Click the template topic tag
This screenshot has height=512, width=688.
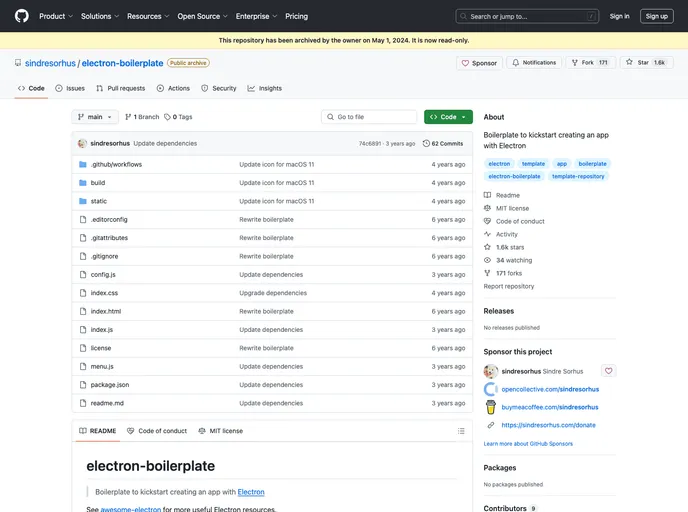tap(533, 164)
